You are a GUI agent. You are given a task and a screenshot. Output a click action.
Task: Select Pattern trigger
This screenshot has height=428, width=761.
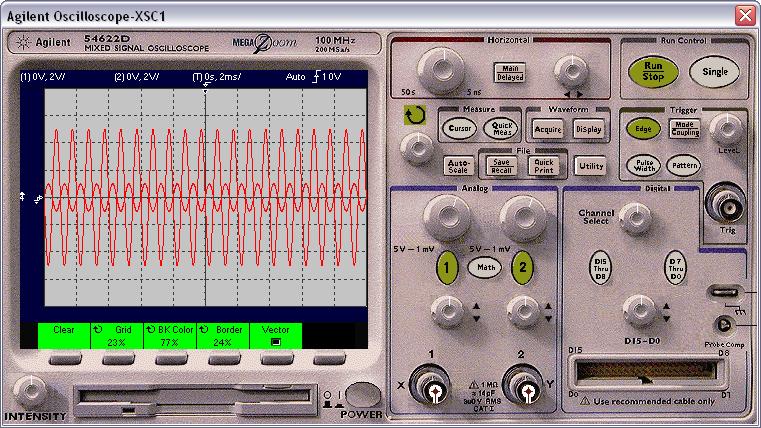click(x=684, y=165)
